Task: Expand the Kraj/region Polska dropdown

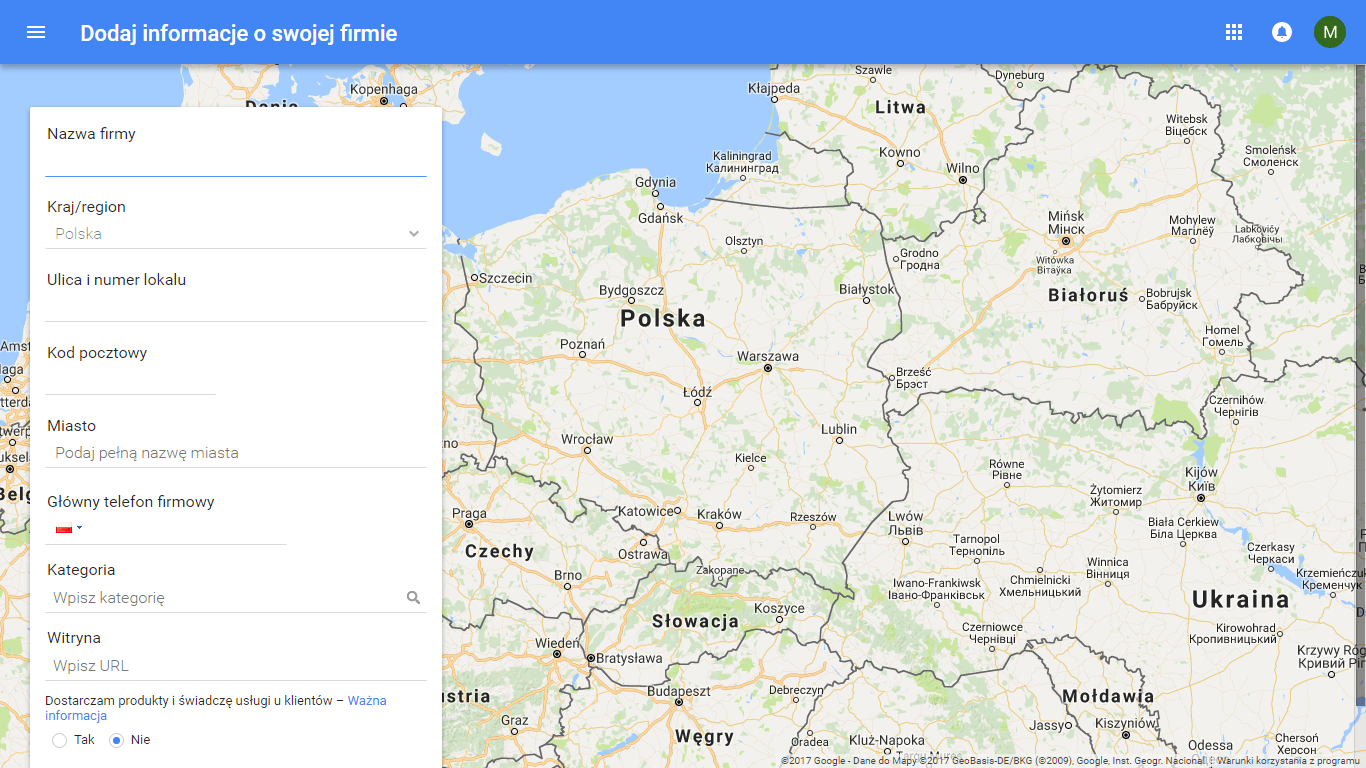Action: point(236,234)
